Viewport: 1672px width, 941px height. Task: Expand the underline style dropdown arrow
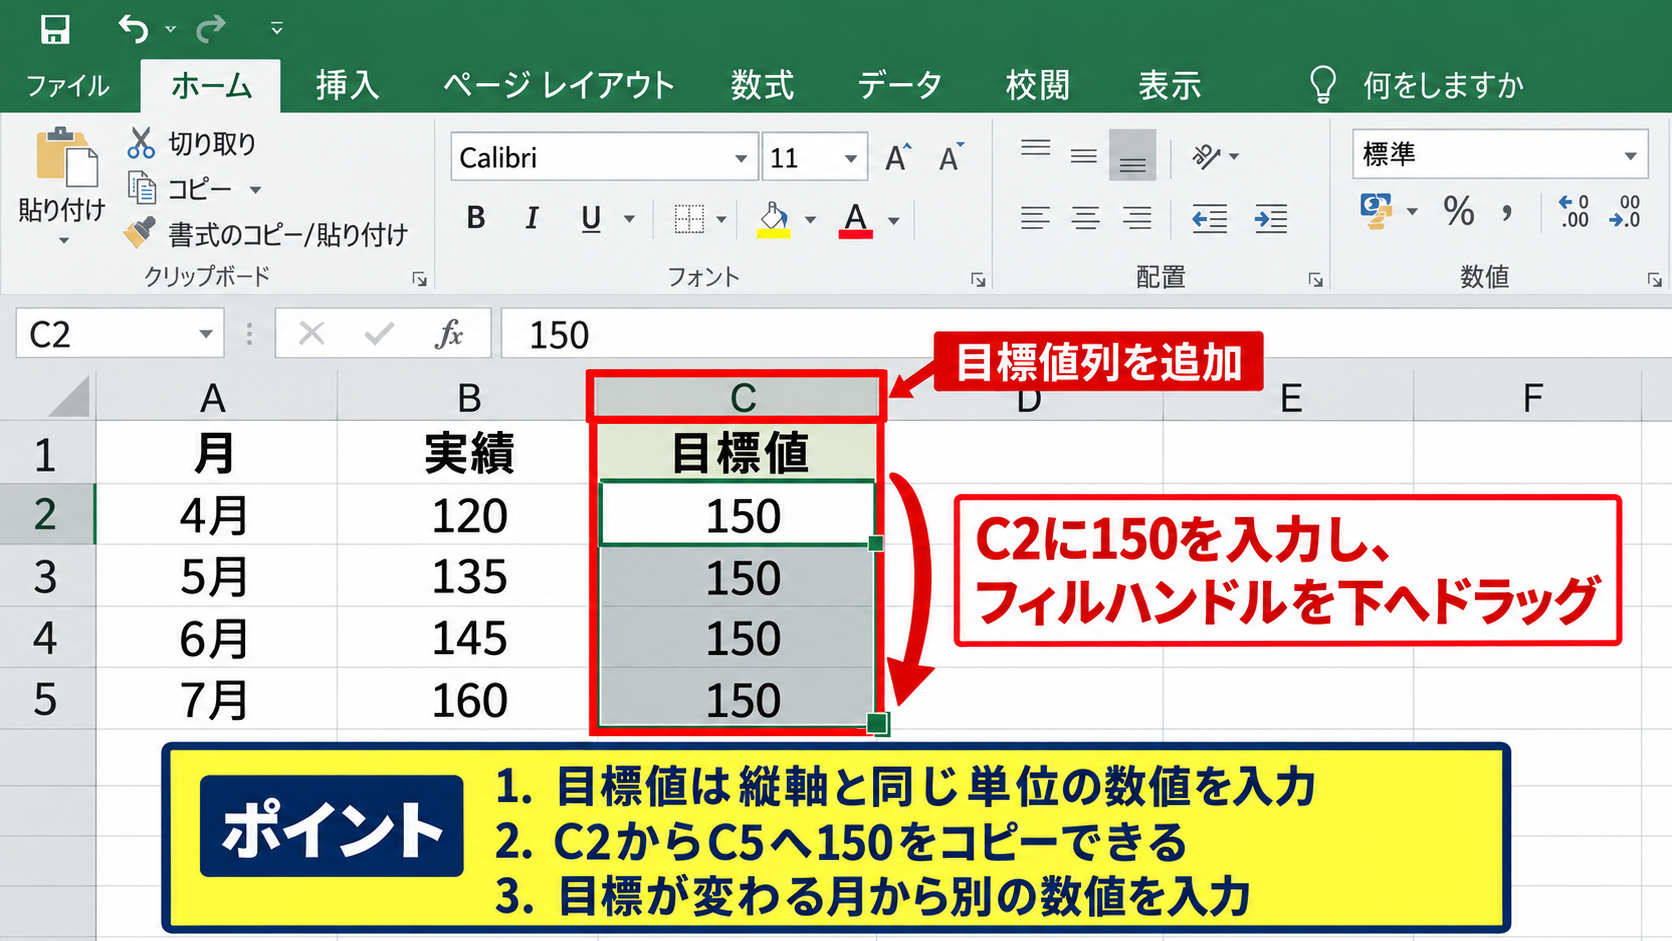click(x=629, y=219)
